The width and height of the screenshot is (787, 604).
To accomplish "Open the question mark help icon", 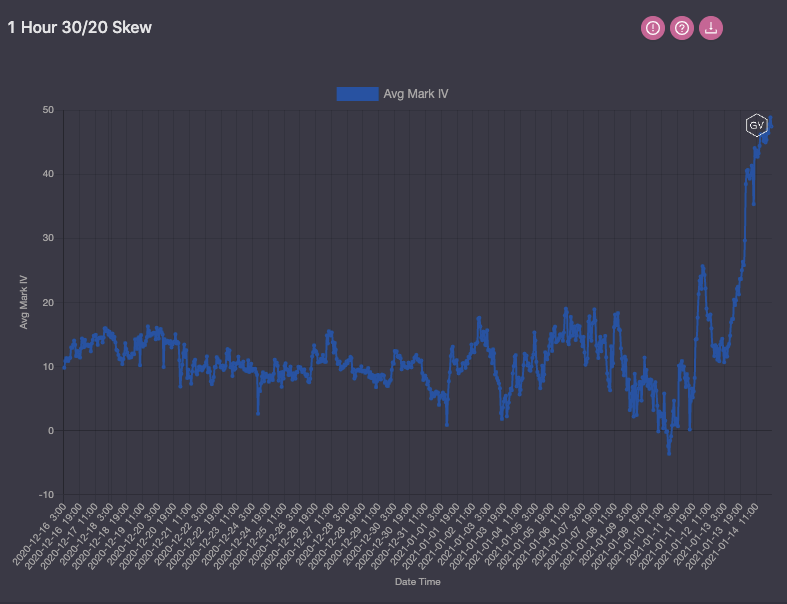I will pyautogui.click(x=682, y=28).
